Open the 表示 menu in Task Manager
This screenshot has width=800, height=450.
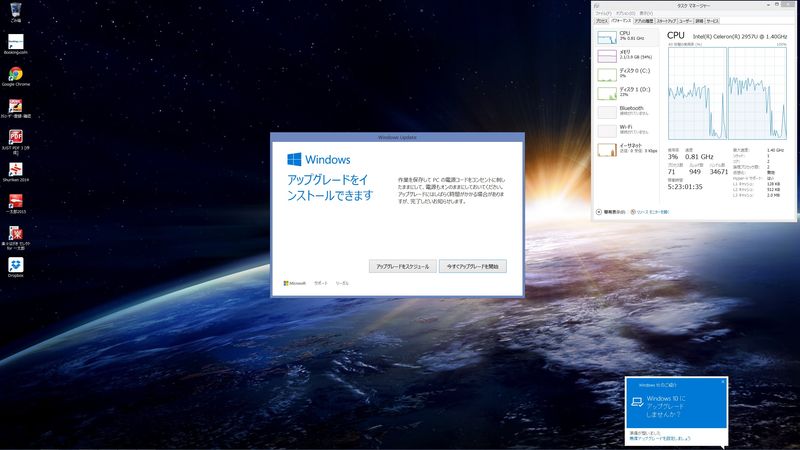point(646,13)
